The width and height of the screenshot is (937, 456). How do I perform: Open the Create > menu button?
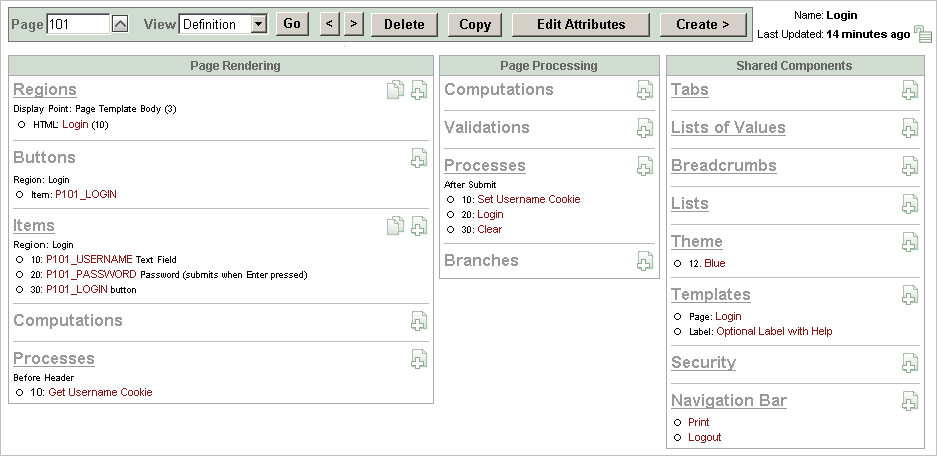pyautogui.click(x=702, y=24)
